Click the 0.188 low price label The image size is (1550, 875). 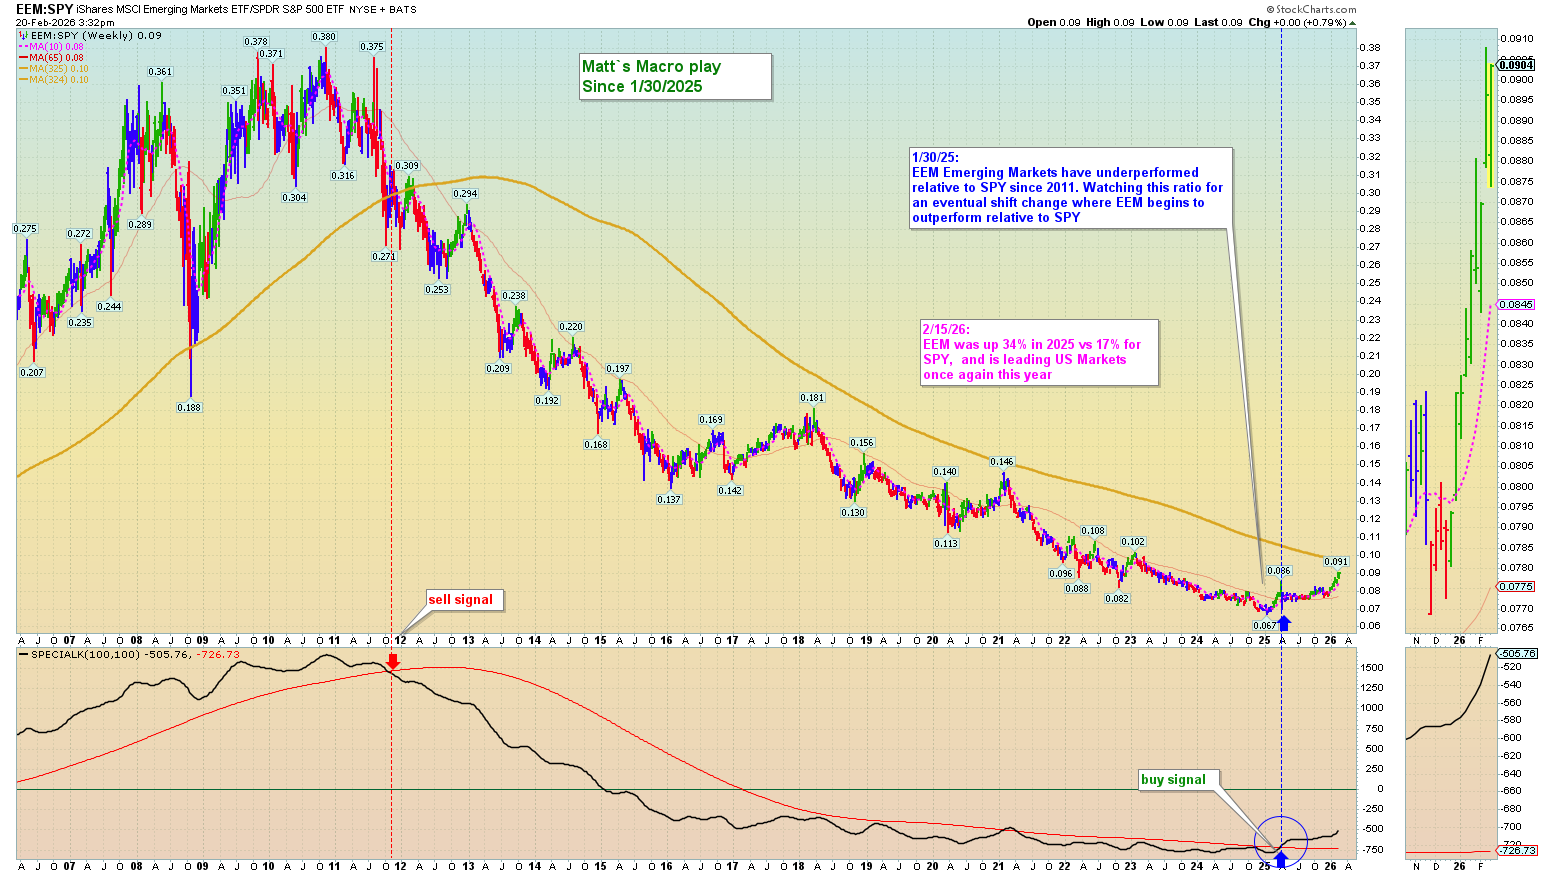tap(189, 408)
